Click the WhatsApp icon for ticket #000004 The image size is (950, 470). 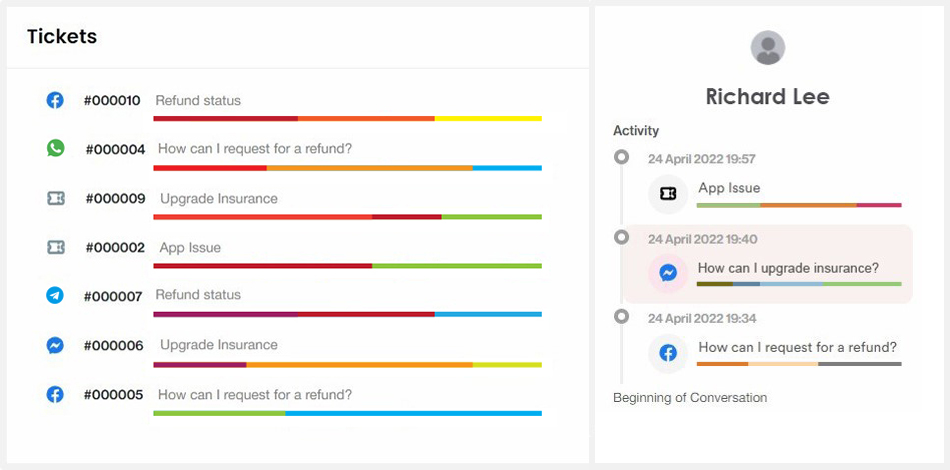pos(55,148)
